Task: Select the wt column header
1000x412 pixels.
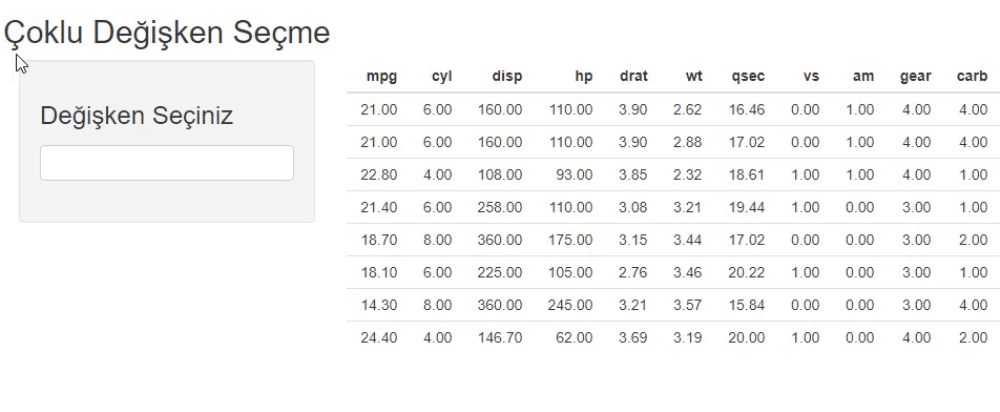Action: (694, 77)
